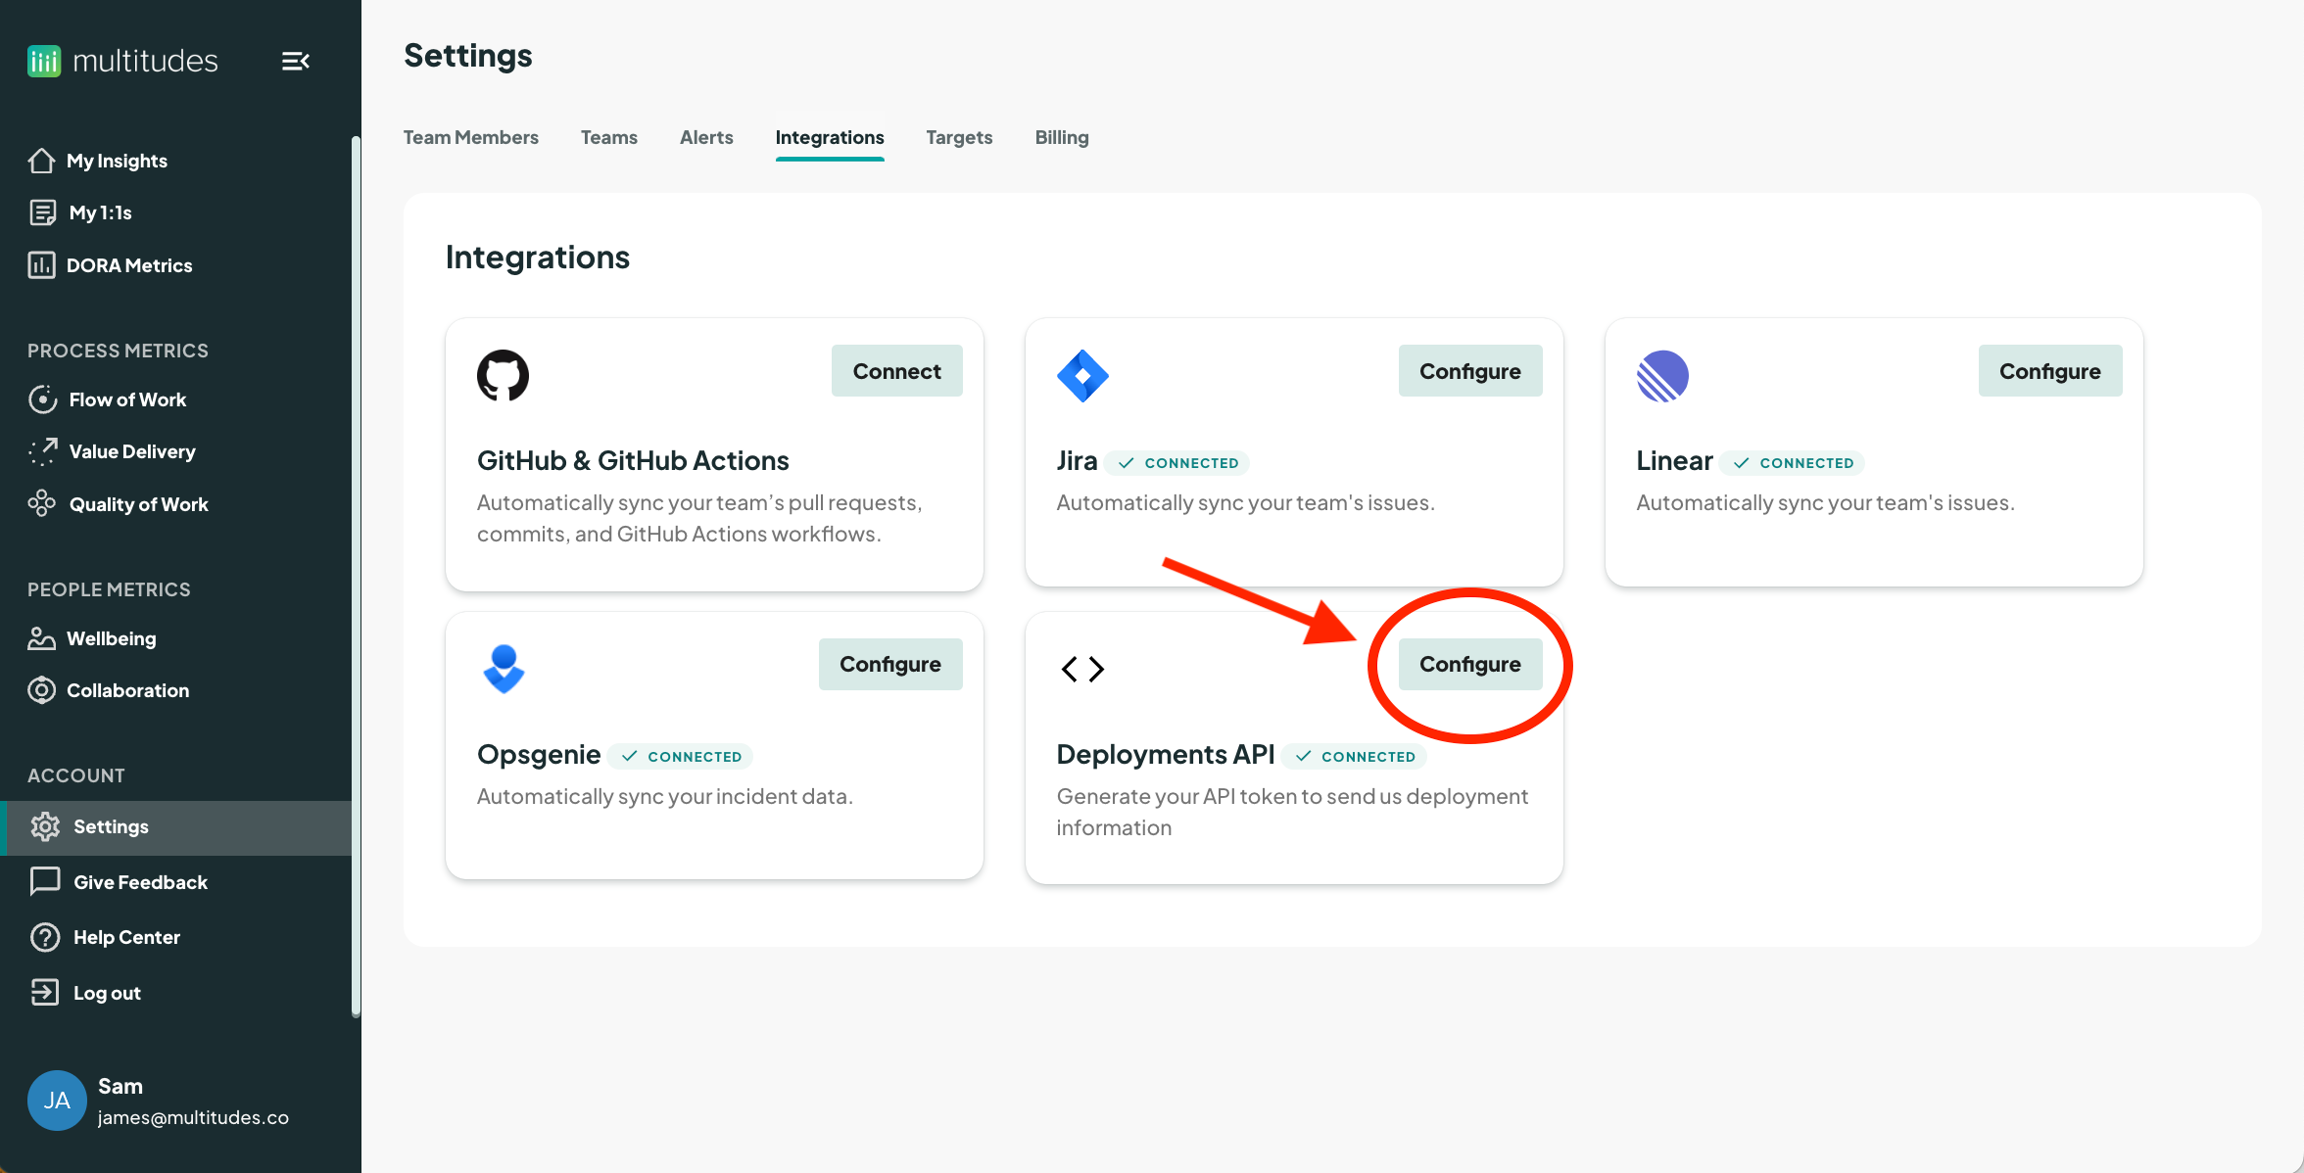
Task: Collapse the sidebar with the menu icon
Action: 295,61
